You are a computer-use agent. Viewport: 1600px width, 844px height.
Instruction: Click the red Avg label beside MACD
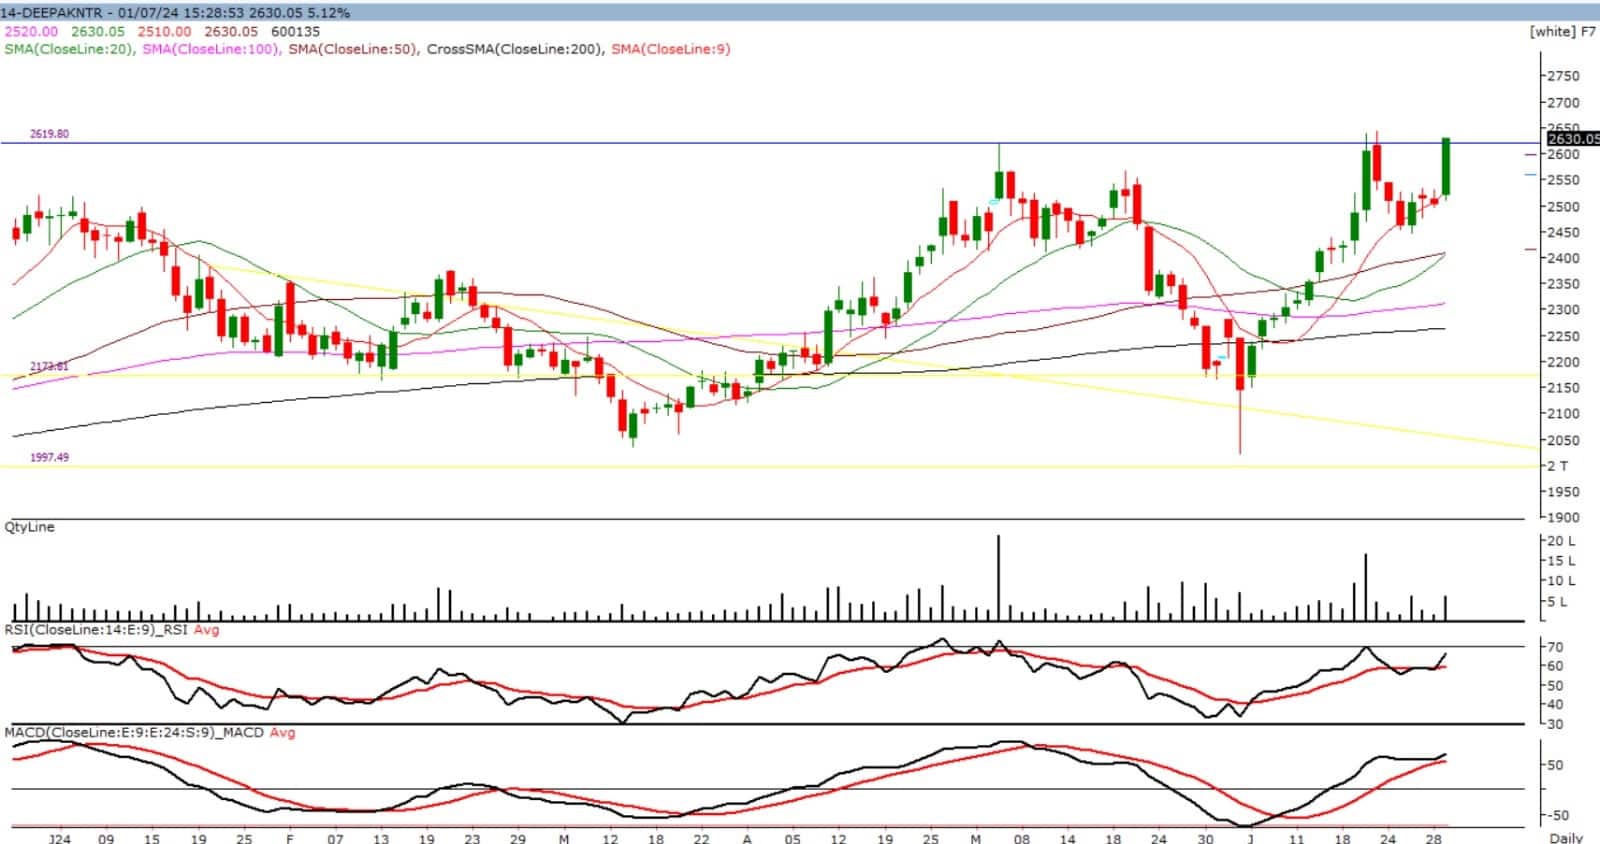pos(282,733)
